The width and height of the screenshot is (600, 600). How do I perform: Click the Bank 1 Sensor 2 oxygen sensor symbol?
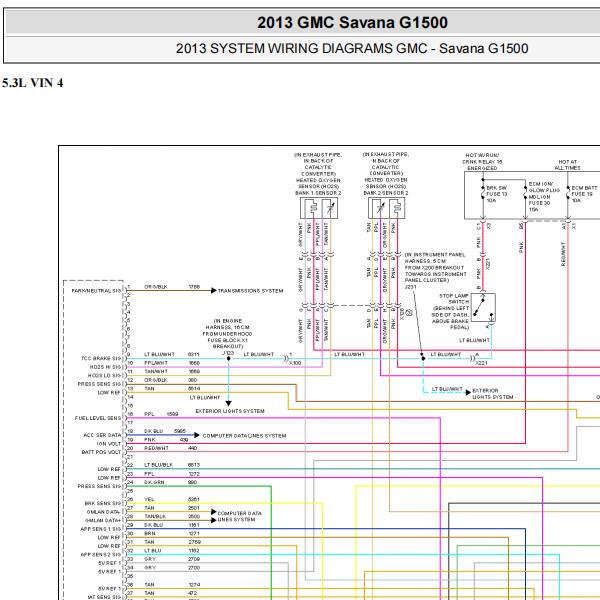click(x=319, y=208)
